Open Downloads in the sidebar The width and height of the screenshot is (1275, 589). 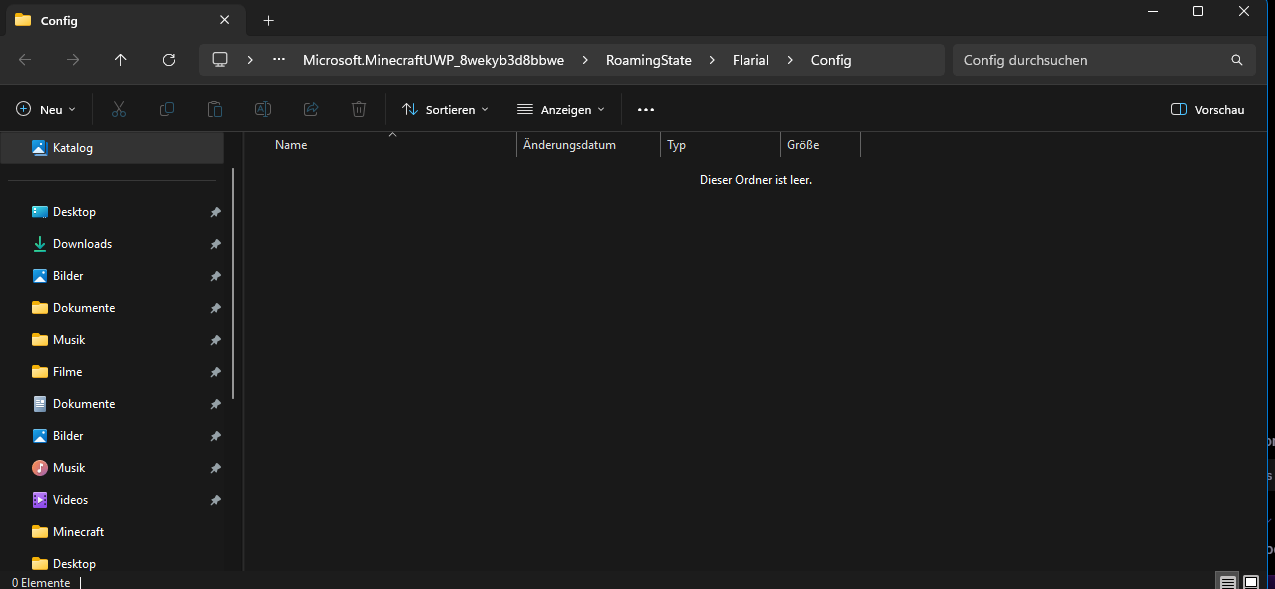[82, 244]
